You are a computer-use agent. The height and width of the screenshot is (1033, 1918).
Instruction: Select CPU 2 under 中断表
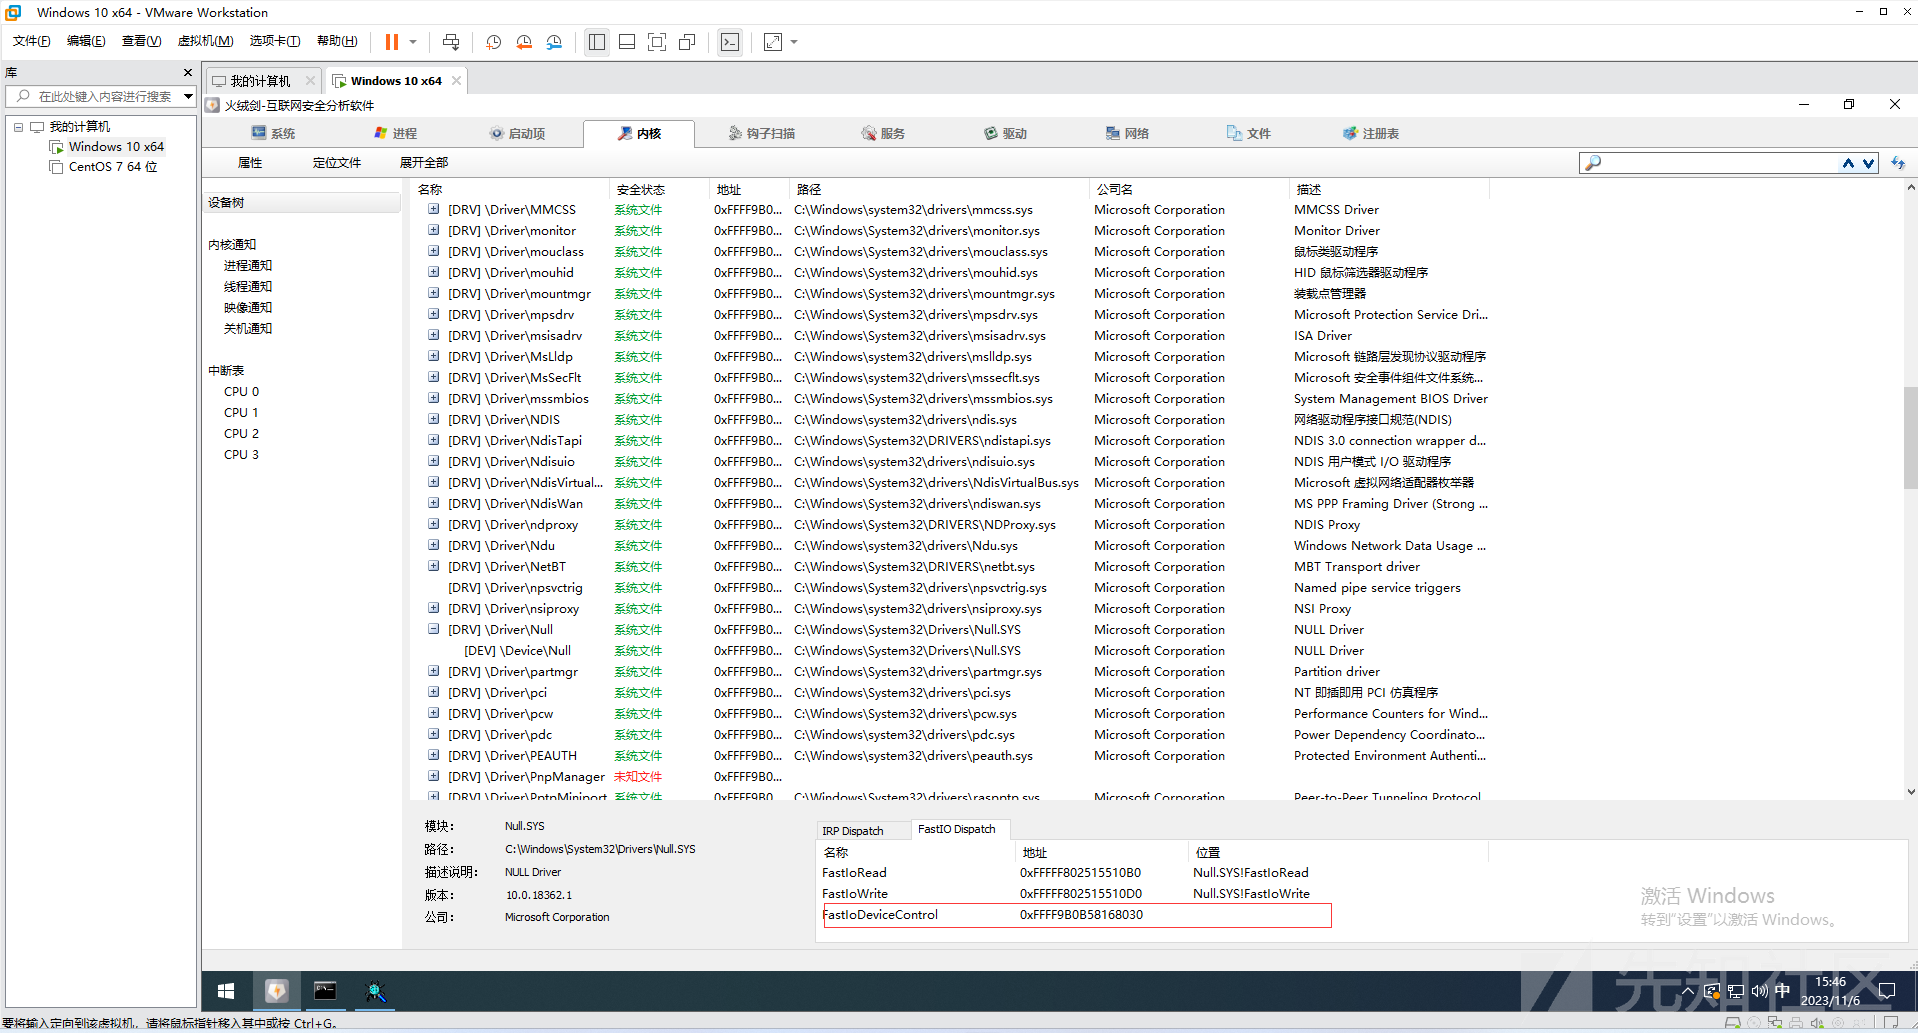pyautogui.click(x=241, y=434)
